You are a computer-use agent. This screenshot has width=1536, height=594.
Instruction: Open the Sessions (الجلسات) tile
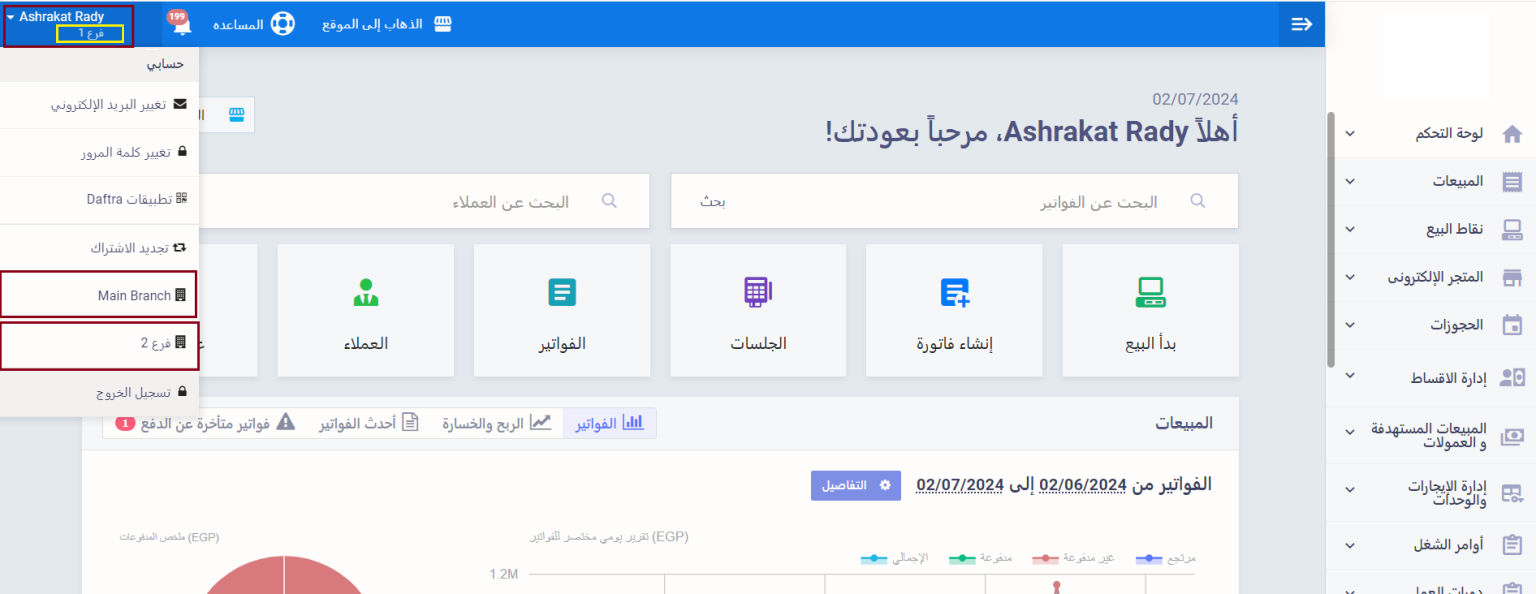point(758,310)
